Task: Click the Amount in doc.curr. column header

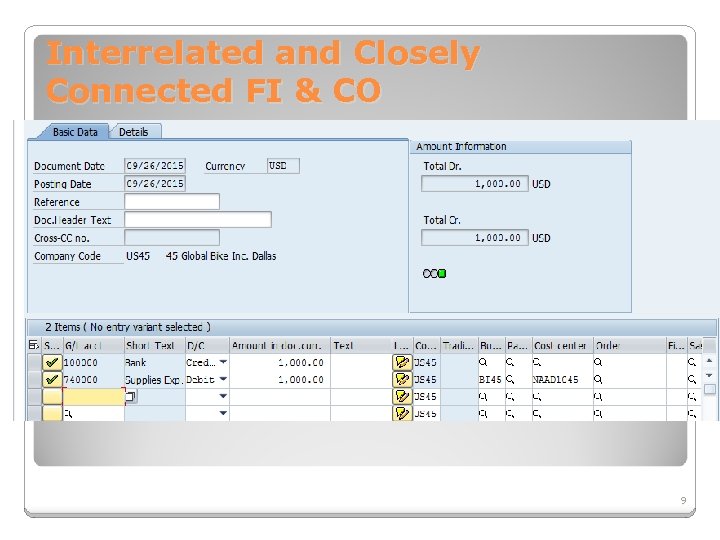Action: [x=280, y=345]
